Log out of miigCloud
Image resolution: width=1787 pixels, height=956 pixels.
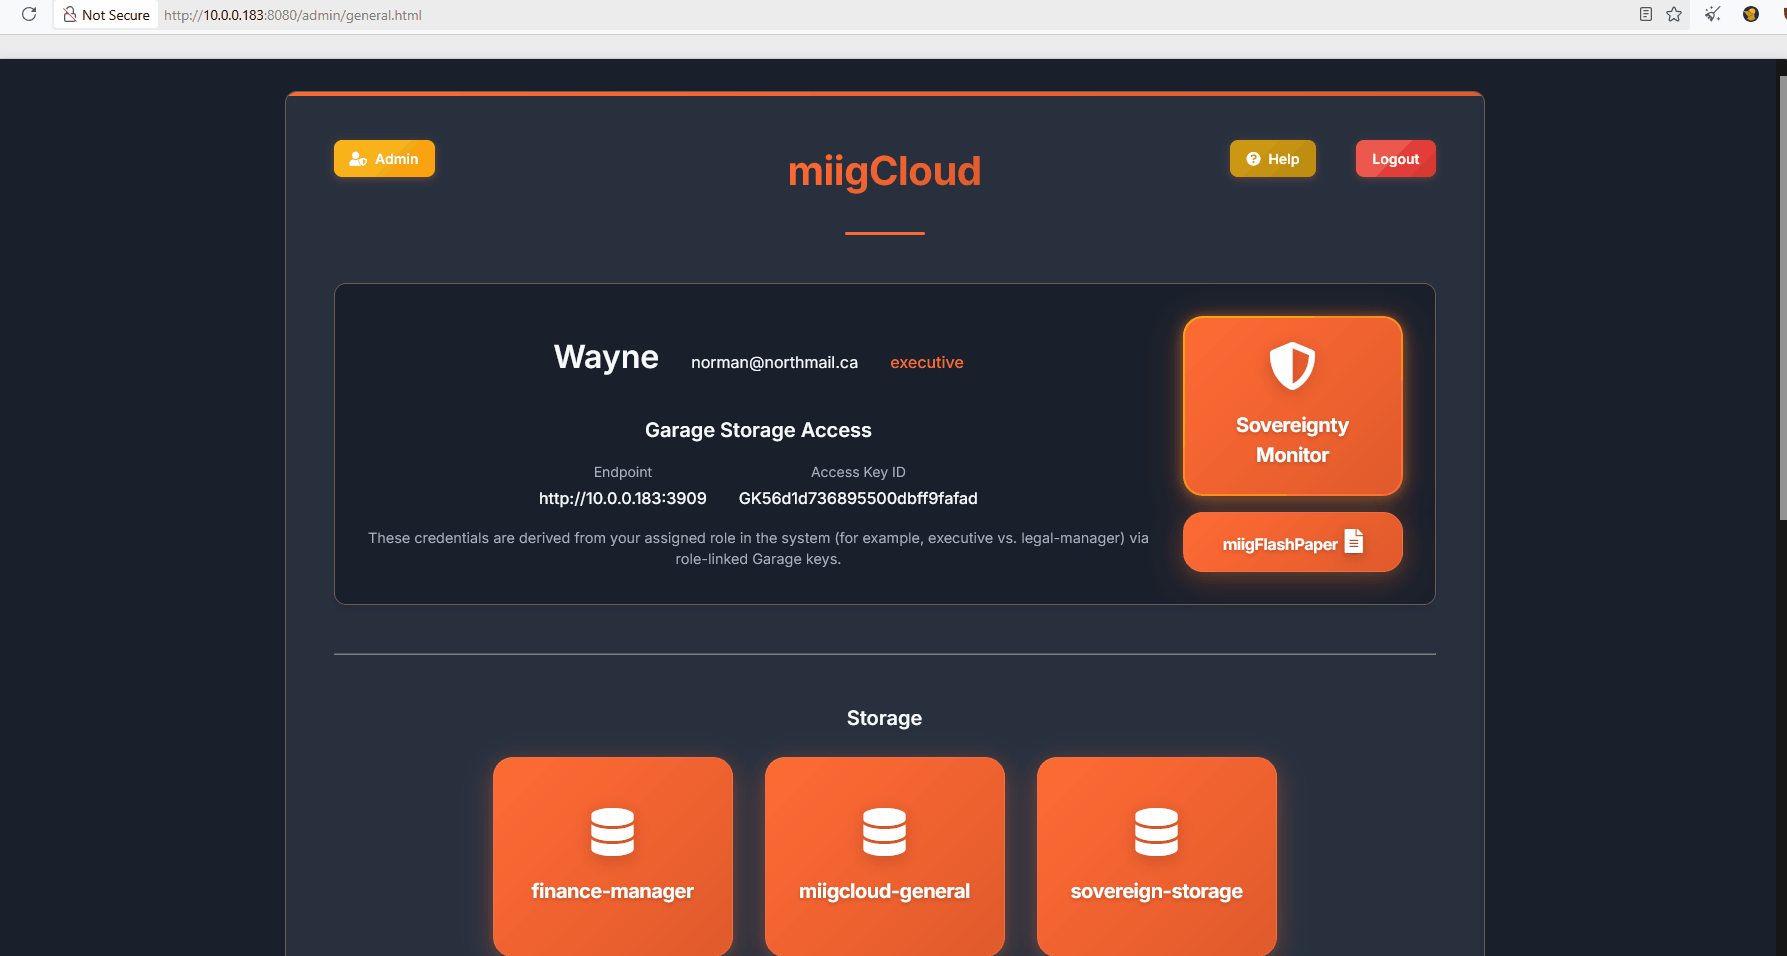(1395, 158)
